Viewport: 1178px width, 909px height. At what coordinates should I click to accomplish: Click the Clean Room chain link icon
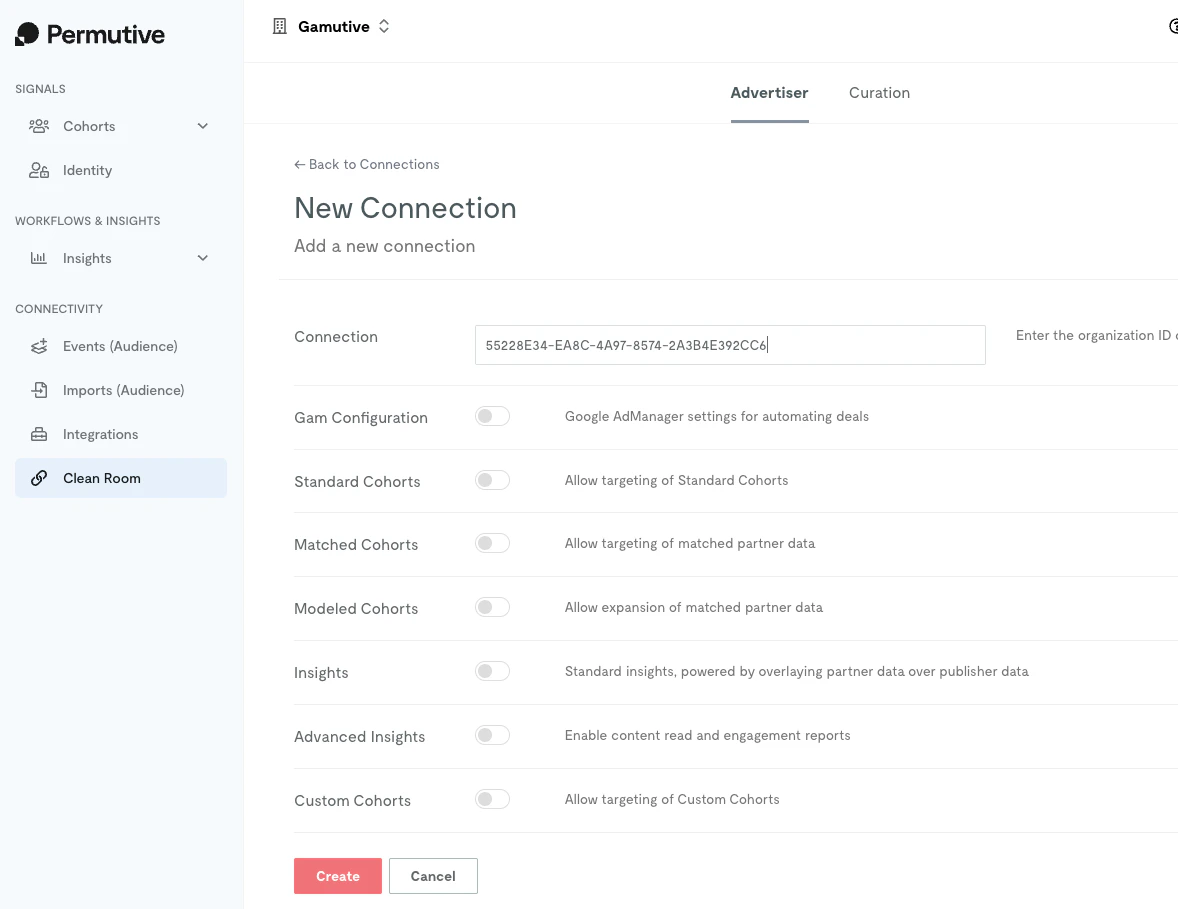[39, 478]
